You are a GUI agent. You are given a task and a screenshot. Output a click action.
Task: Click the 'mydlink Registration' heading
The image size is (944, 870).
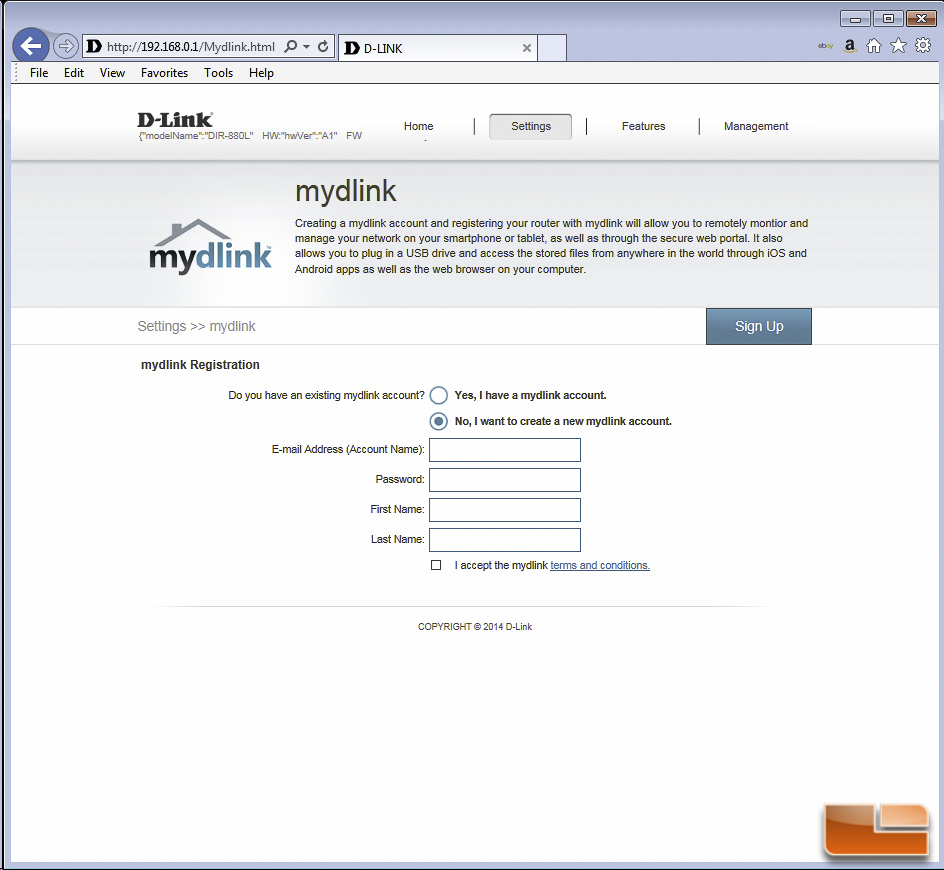[x=200, y=365]
